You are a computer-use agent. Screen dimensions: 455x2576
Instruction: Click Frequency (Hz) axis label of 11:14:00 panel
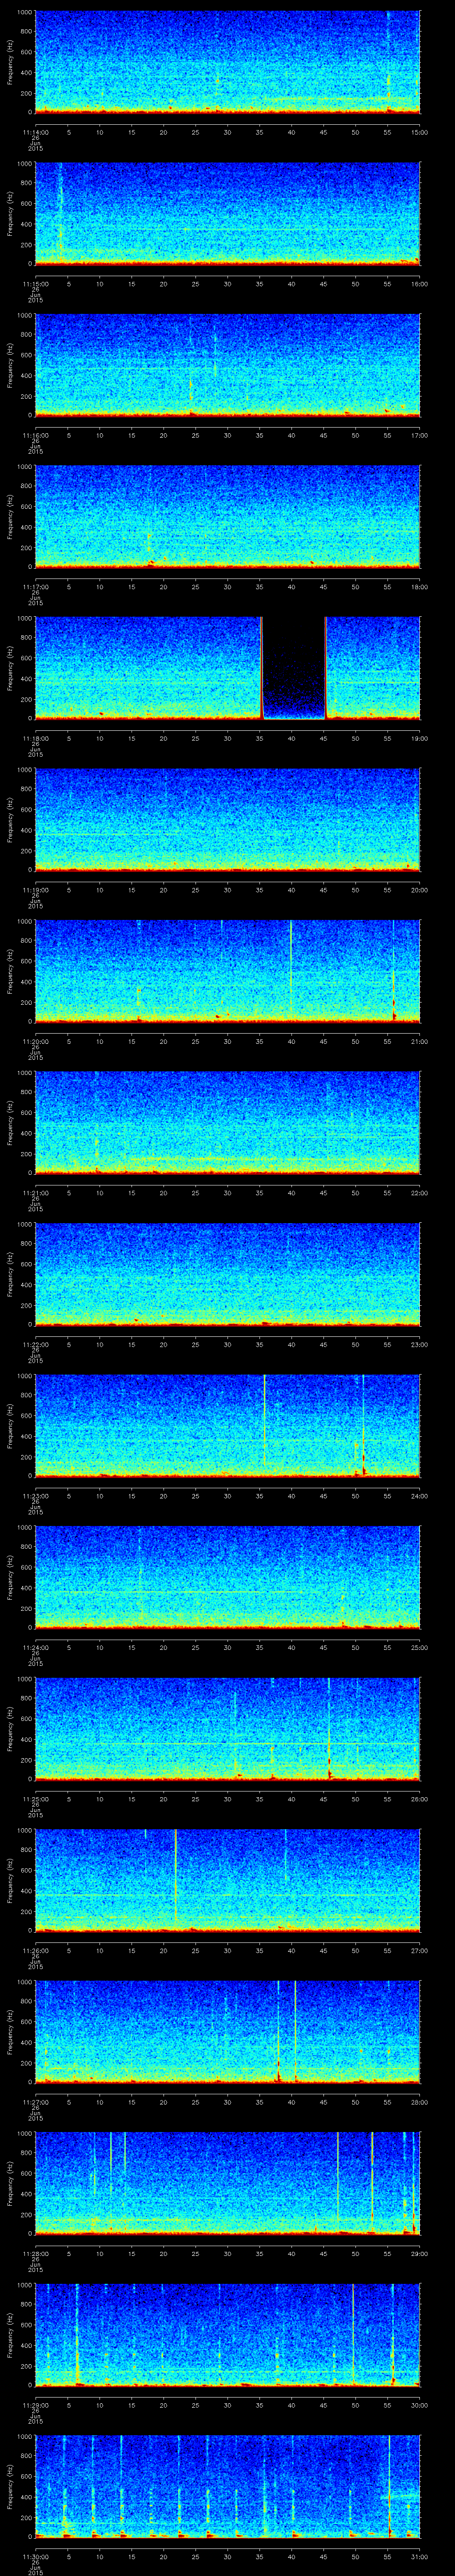(10, 62)
